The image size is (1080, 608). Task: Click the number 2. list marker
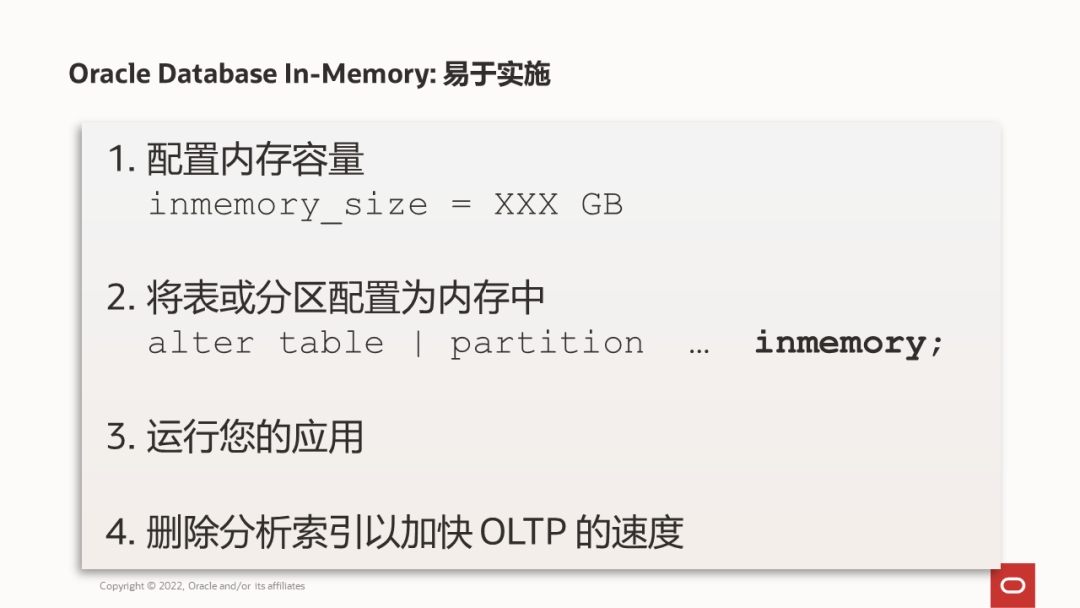pyautogui.click(x=121, y=298)
